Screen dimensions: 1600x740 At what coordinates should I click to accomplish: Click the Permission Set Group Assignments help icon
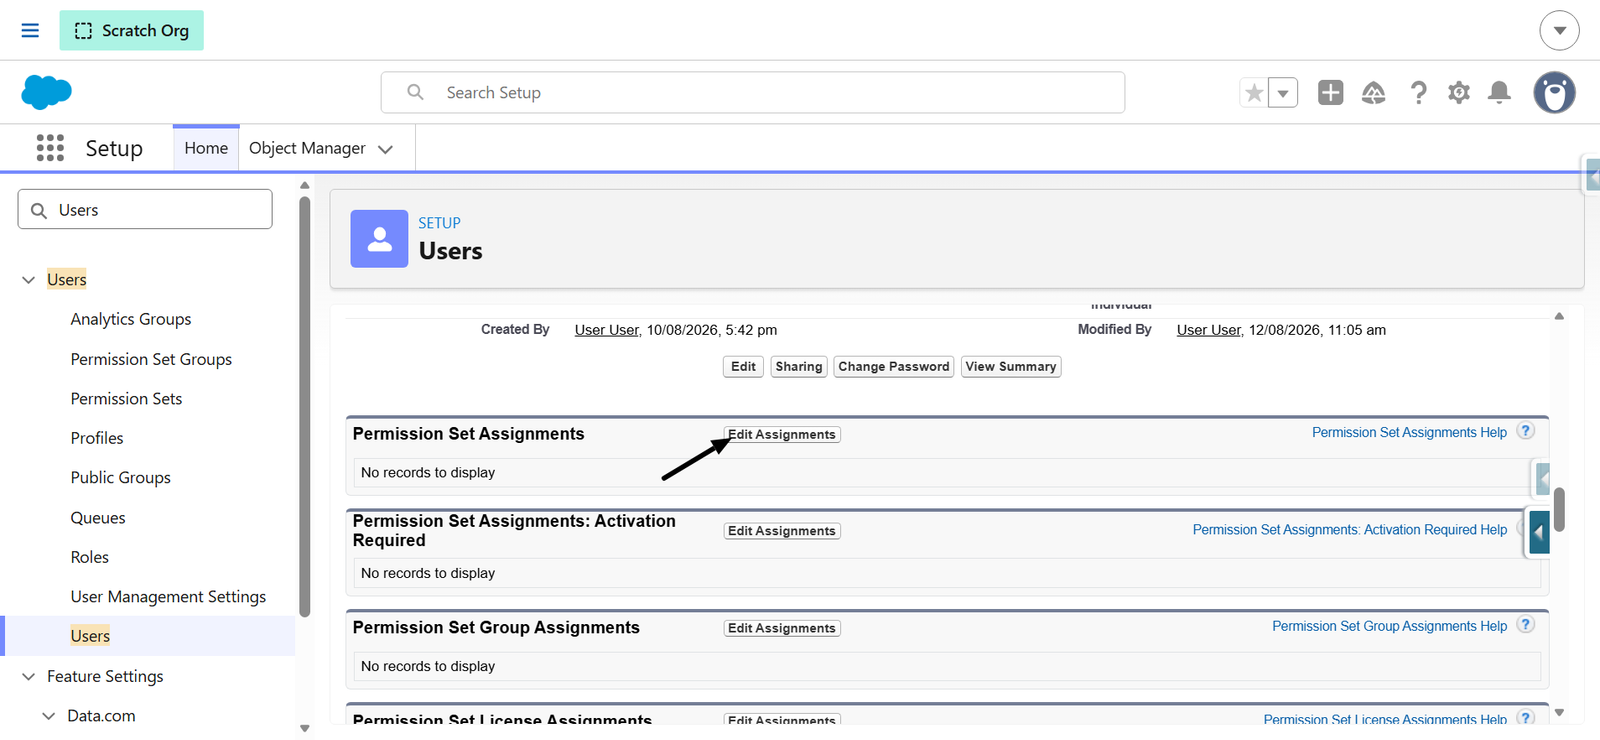point(1525,625)
